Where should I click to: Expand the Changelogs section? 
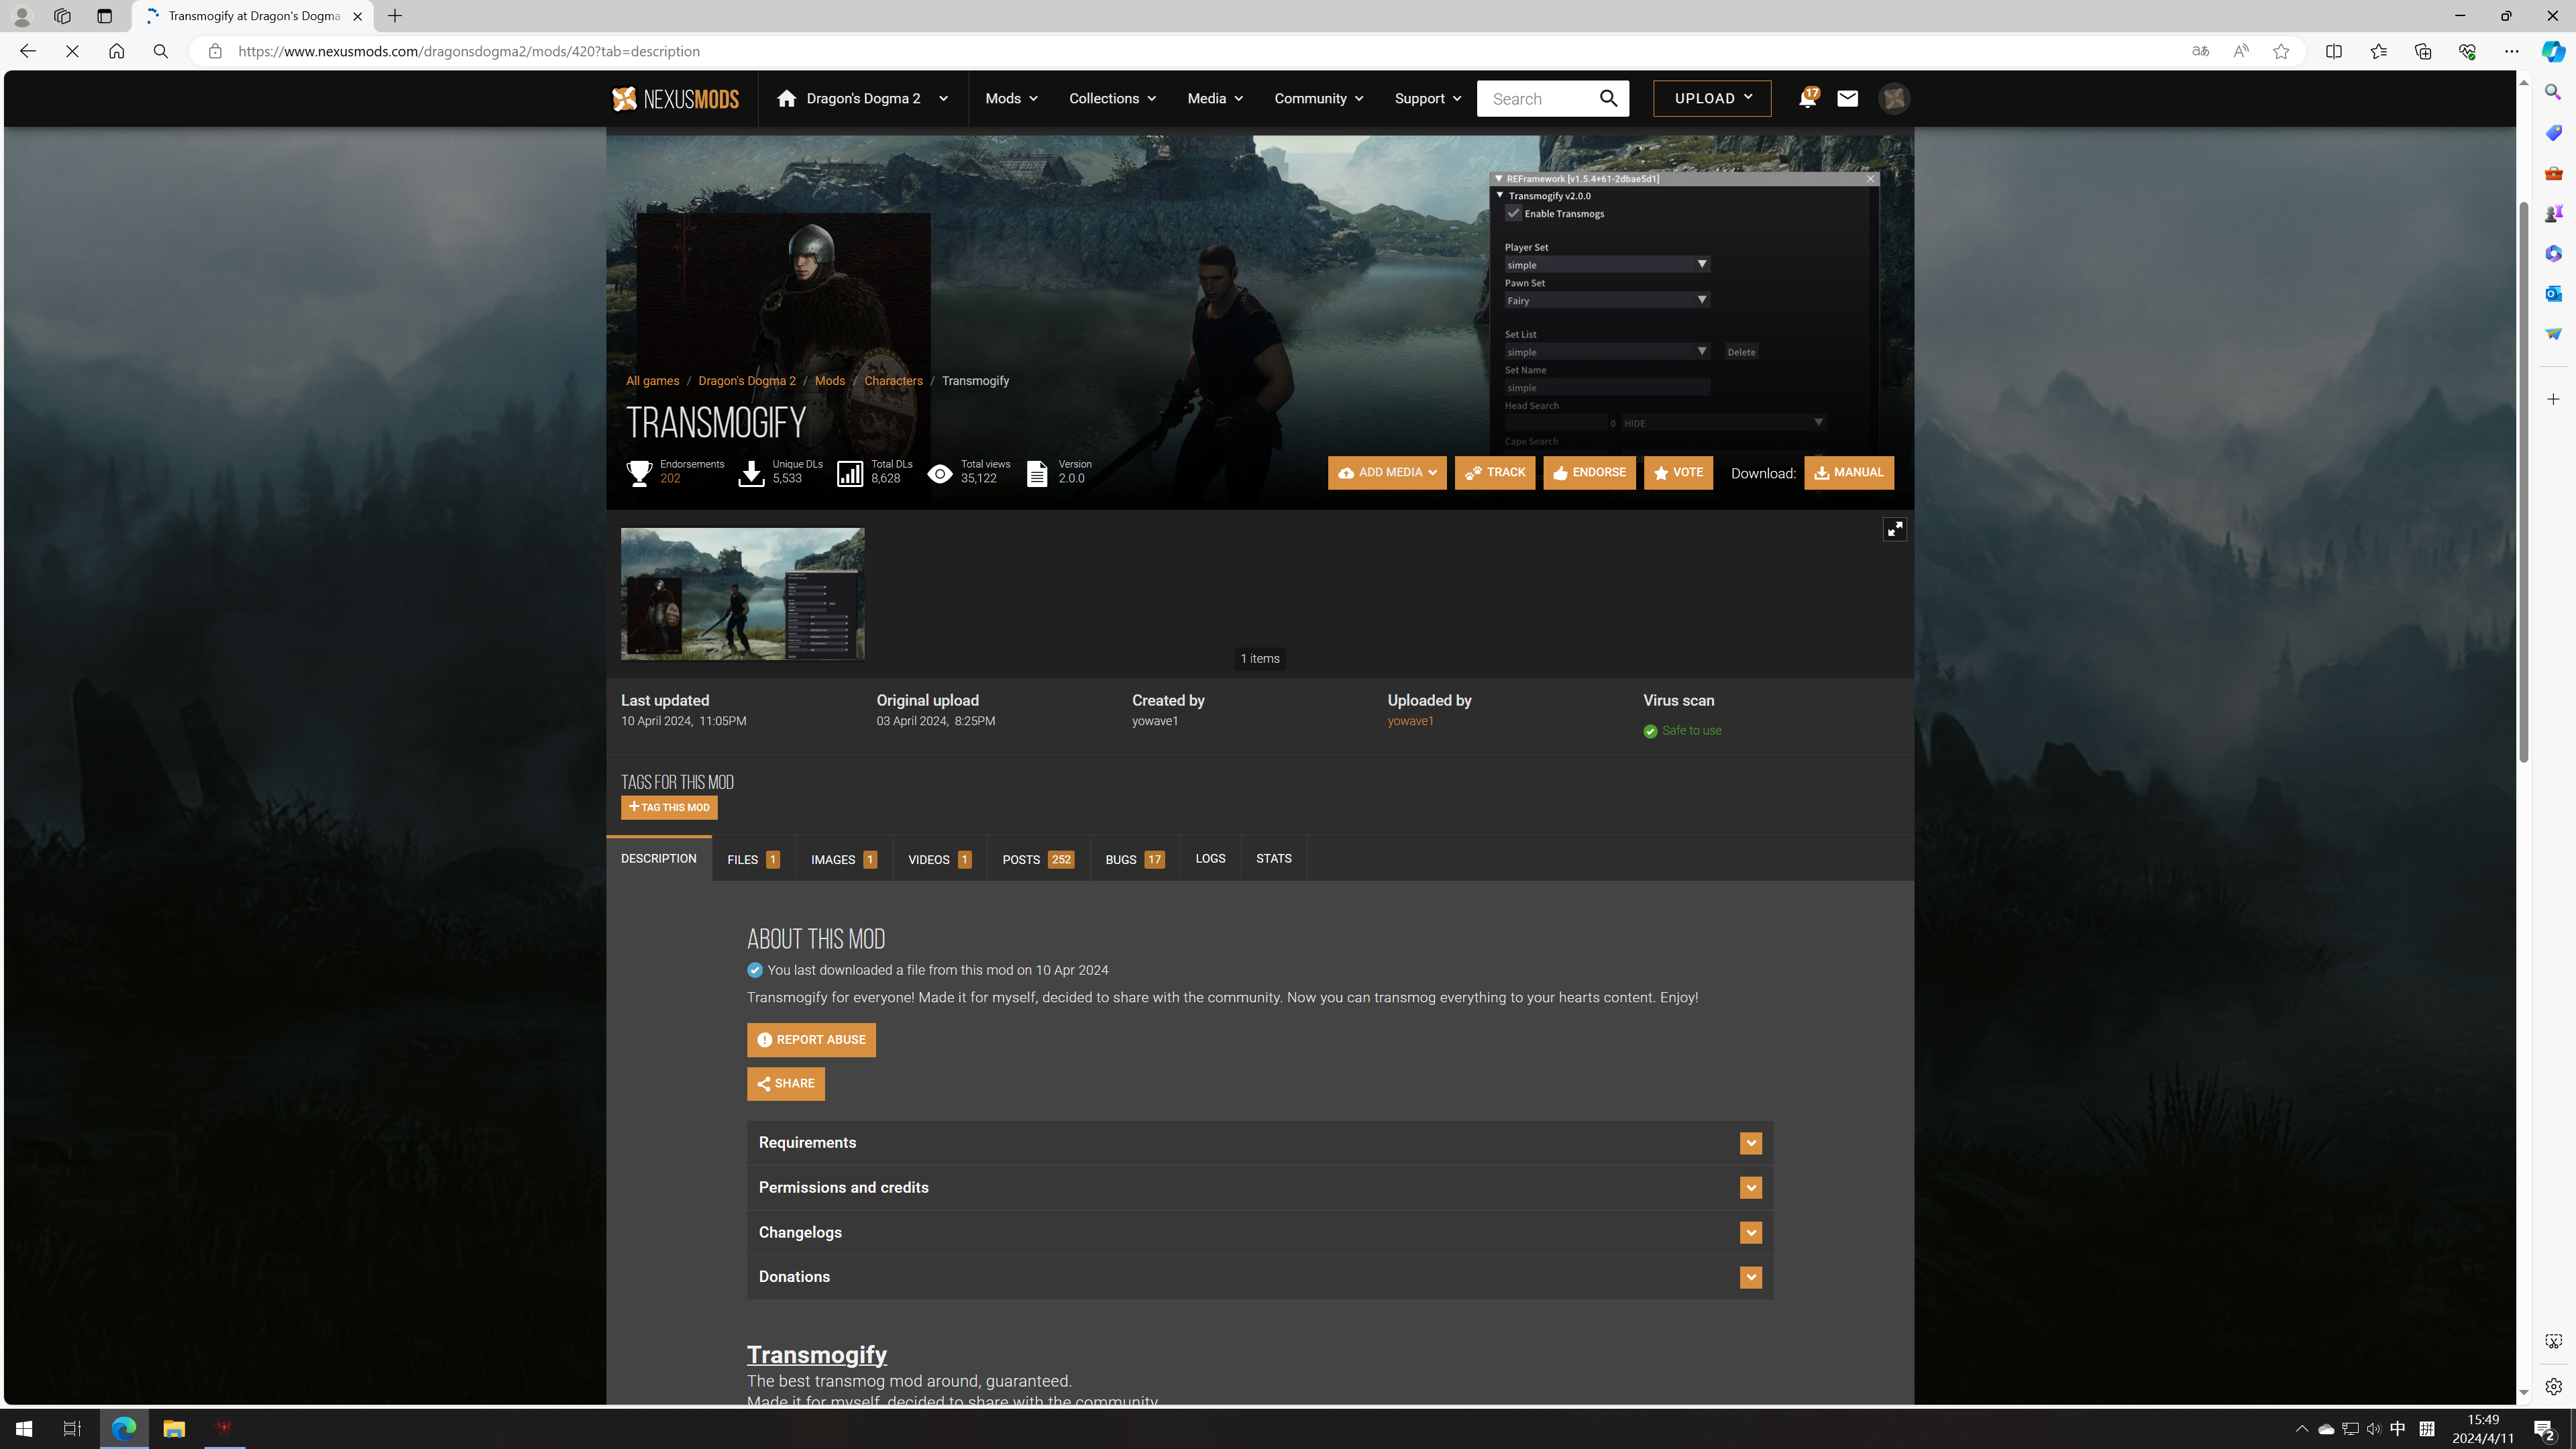pyautogui.click(x=1259, y=1232)
